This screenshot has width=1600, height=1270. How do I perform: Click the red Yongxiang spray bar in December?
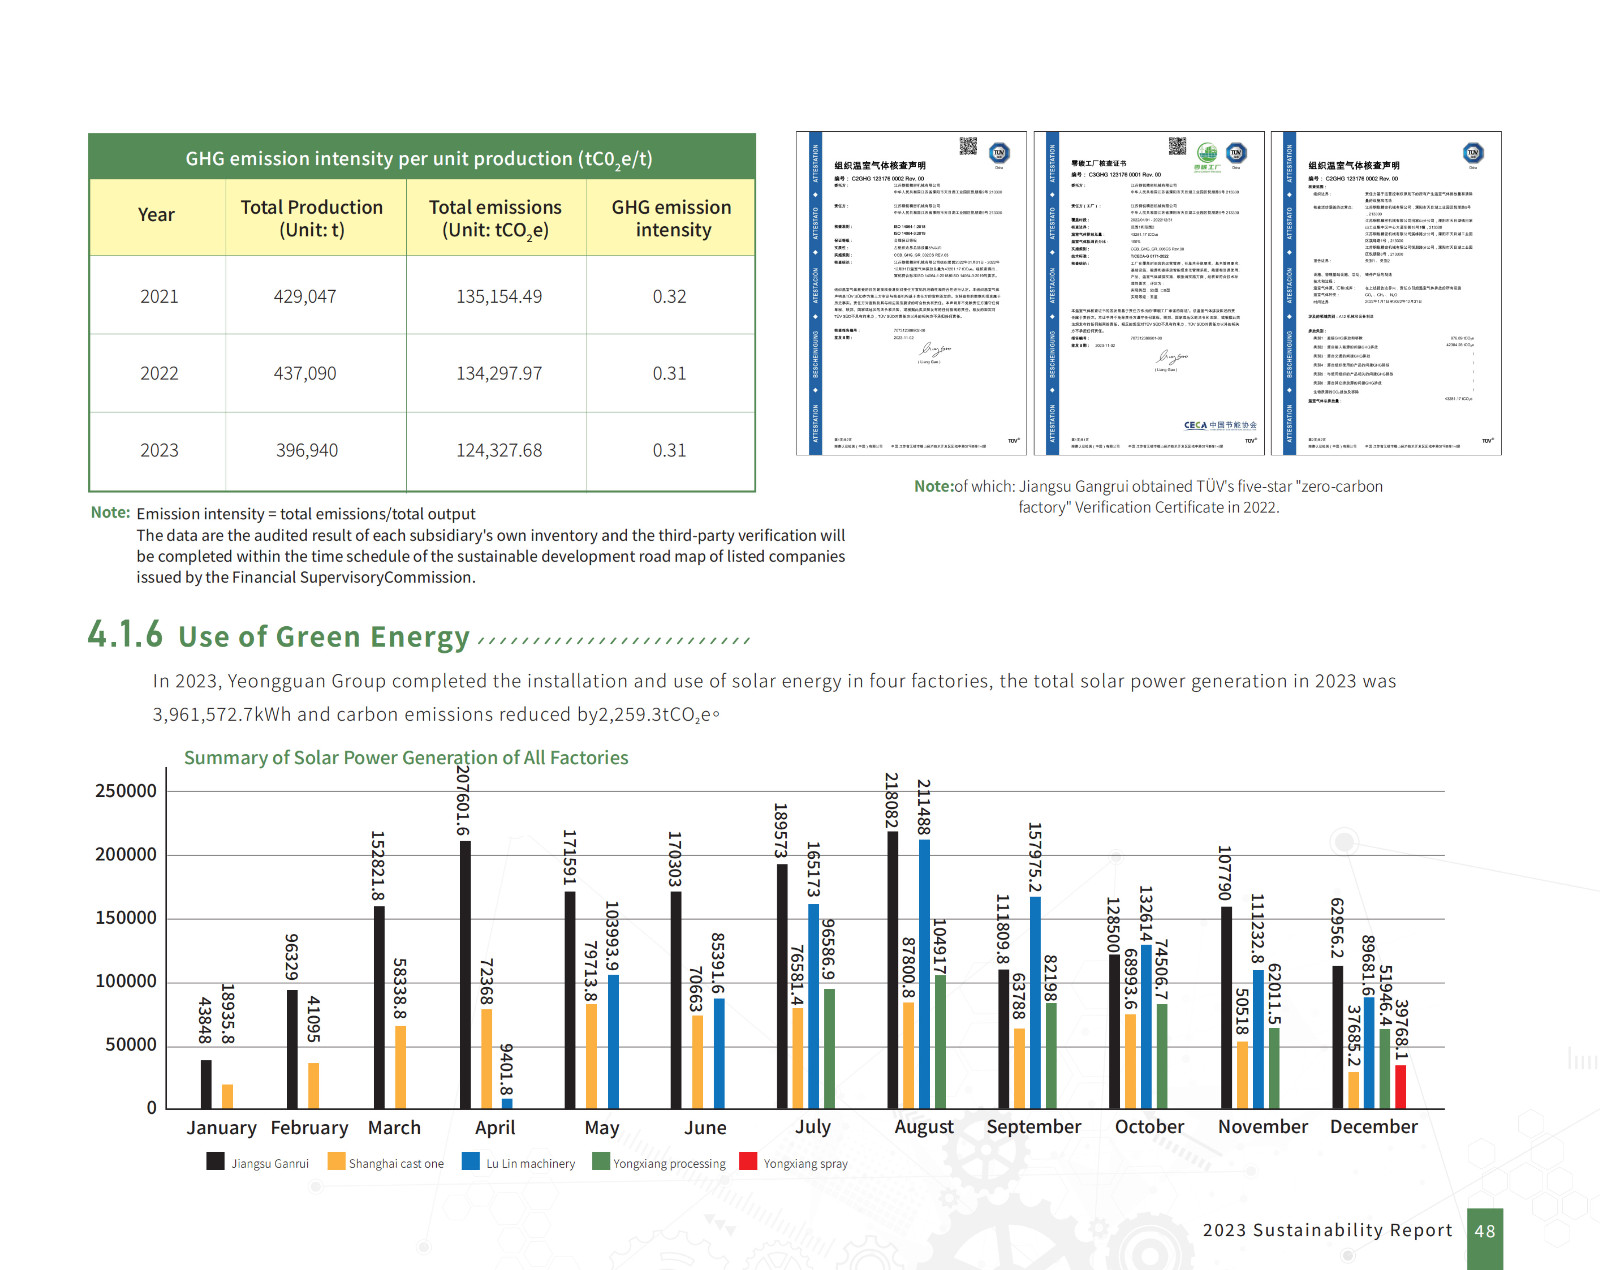pos(1401,1087)
